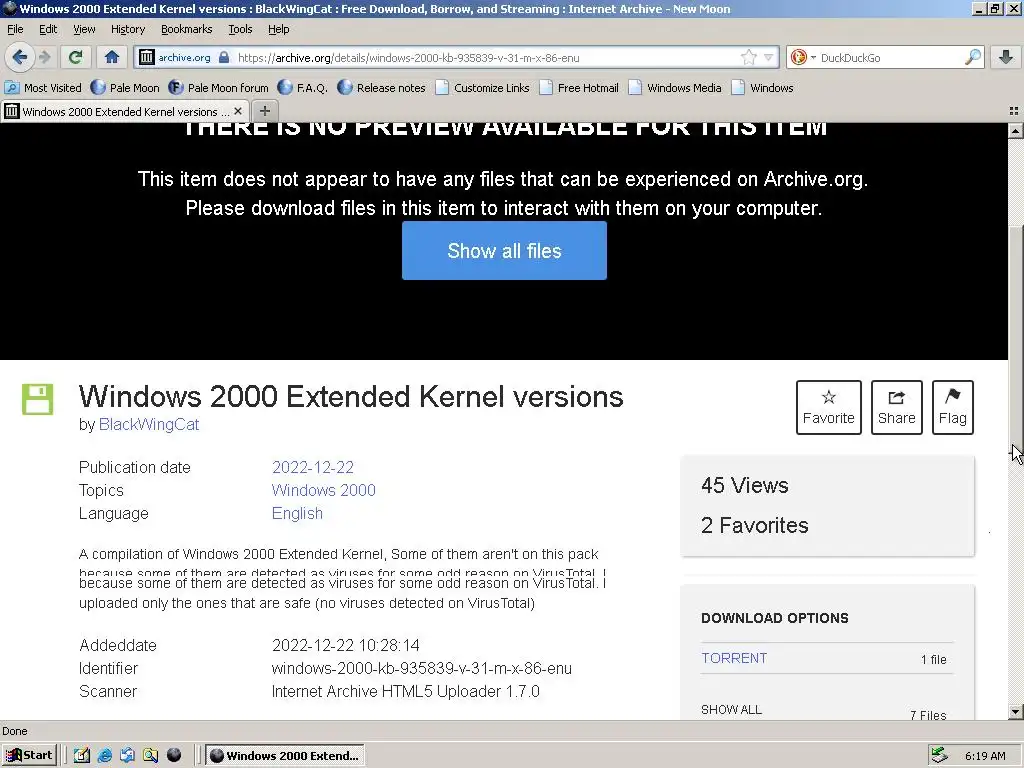Click the Windows 2000 Extend... taskbar button
1024x768 pixels.
(x=285, y=756)
